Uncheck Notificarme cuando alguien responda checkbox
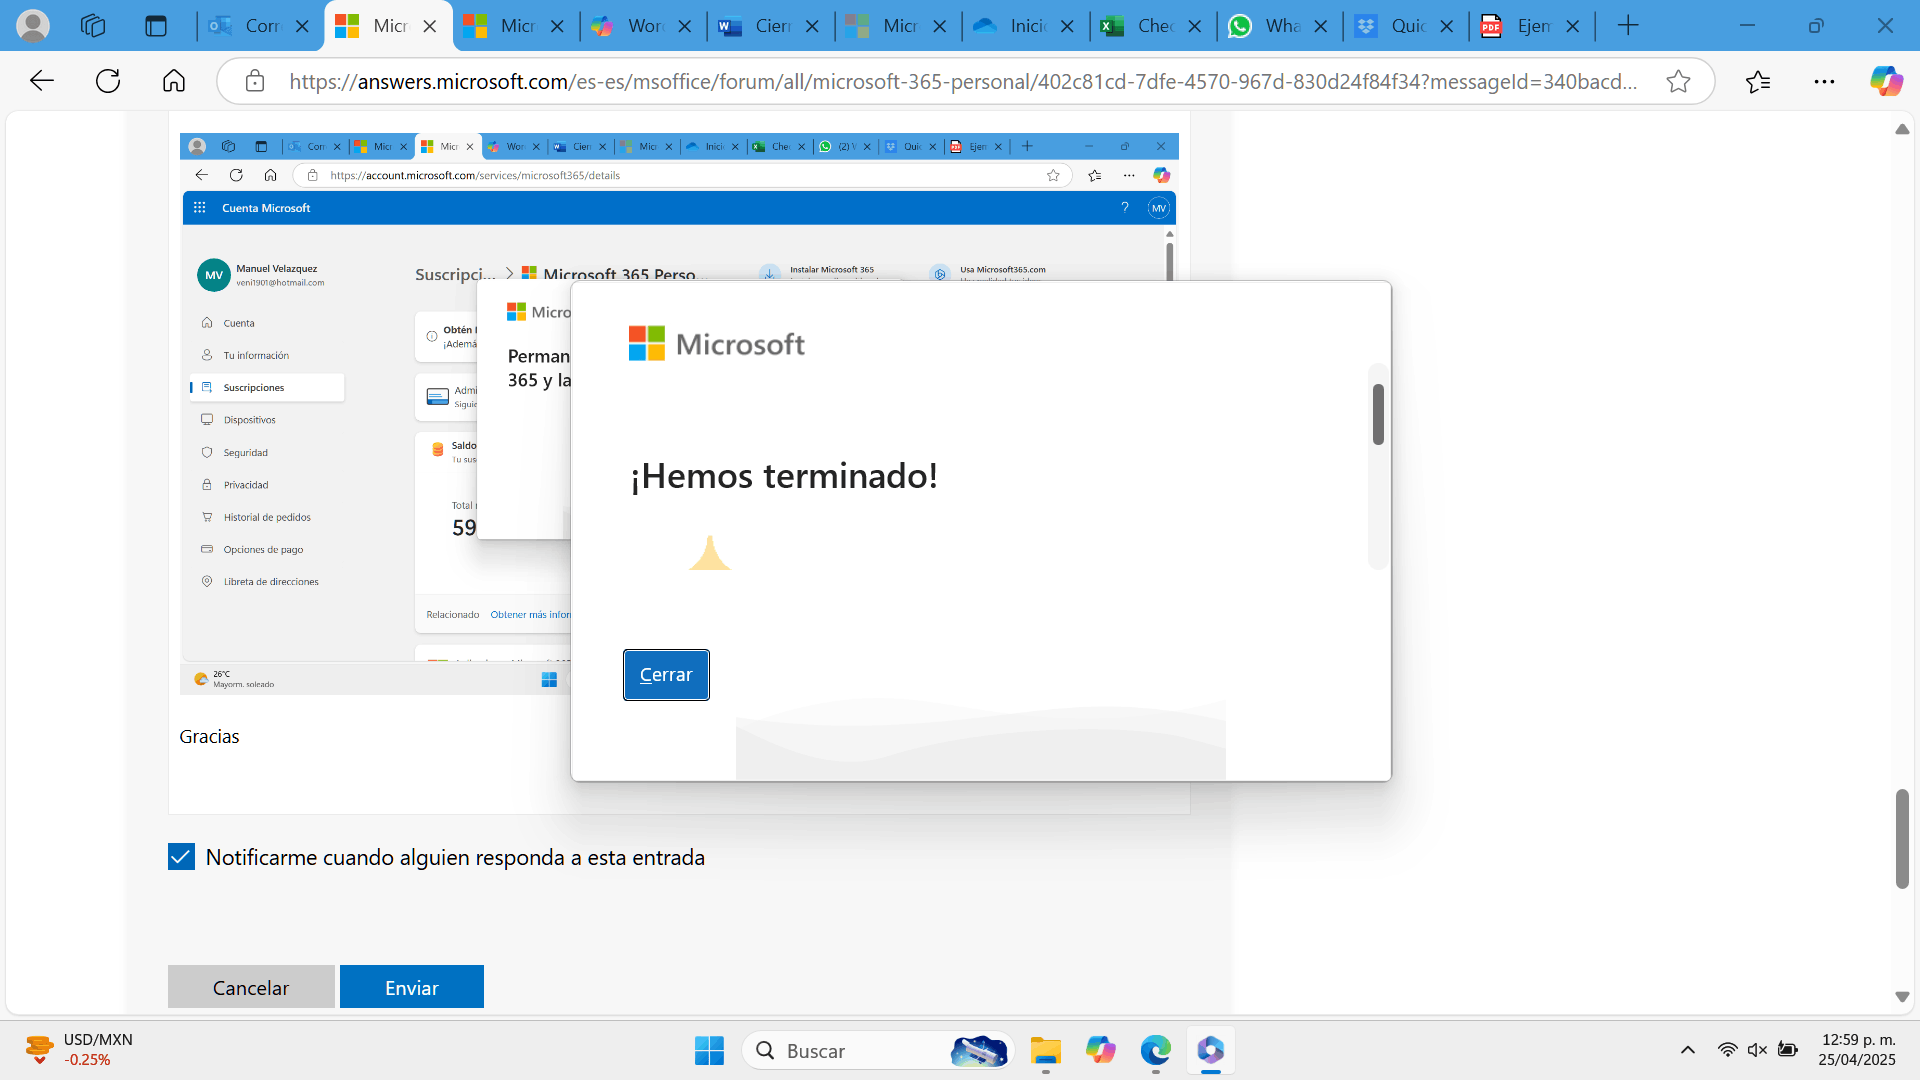Image resolution: width=1920 pixels, height=1080 pixels. coord(181,857)
